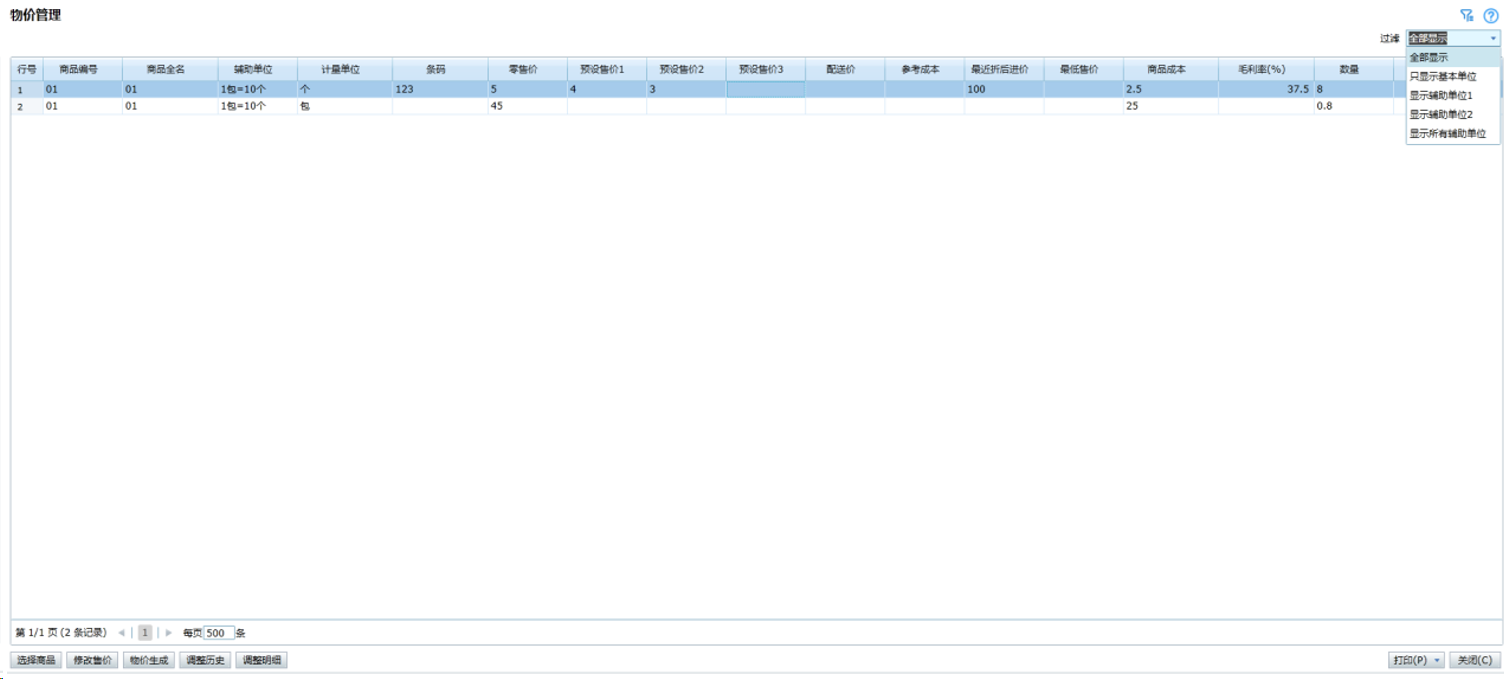Go to next page arrow
The width and height of the screenshot is (1504, 679).
click(x=169, y=633)
